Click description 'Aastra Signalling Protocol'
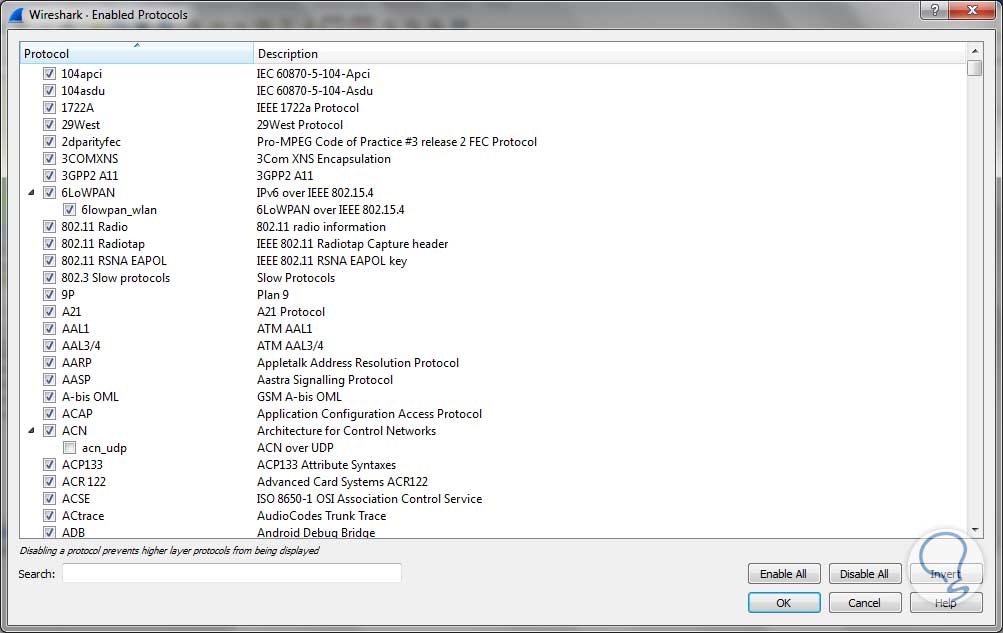The image size is (1003, 633). pos(325,379)
